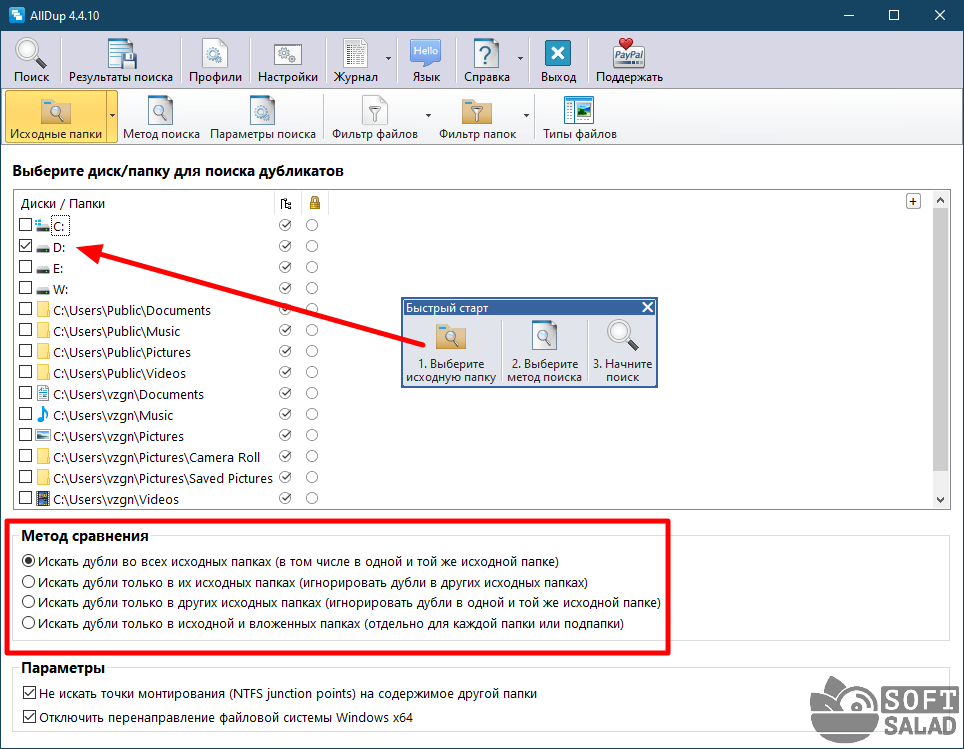The image size is (964, 749).
Task: Uncheck the D: drive checkbox
Action: click(26, 247)
